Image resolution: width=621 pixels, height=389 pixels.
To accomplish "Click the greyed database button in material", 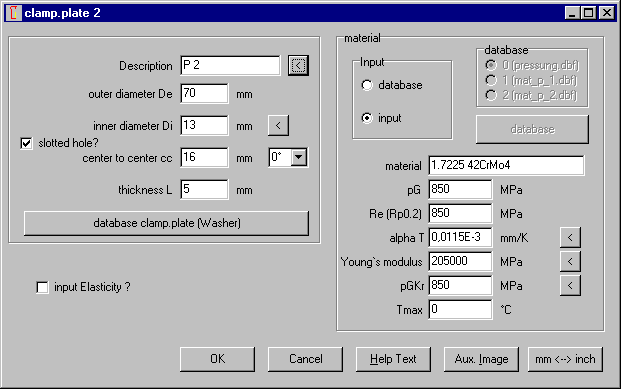I will 532,130.
